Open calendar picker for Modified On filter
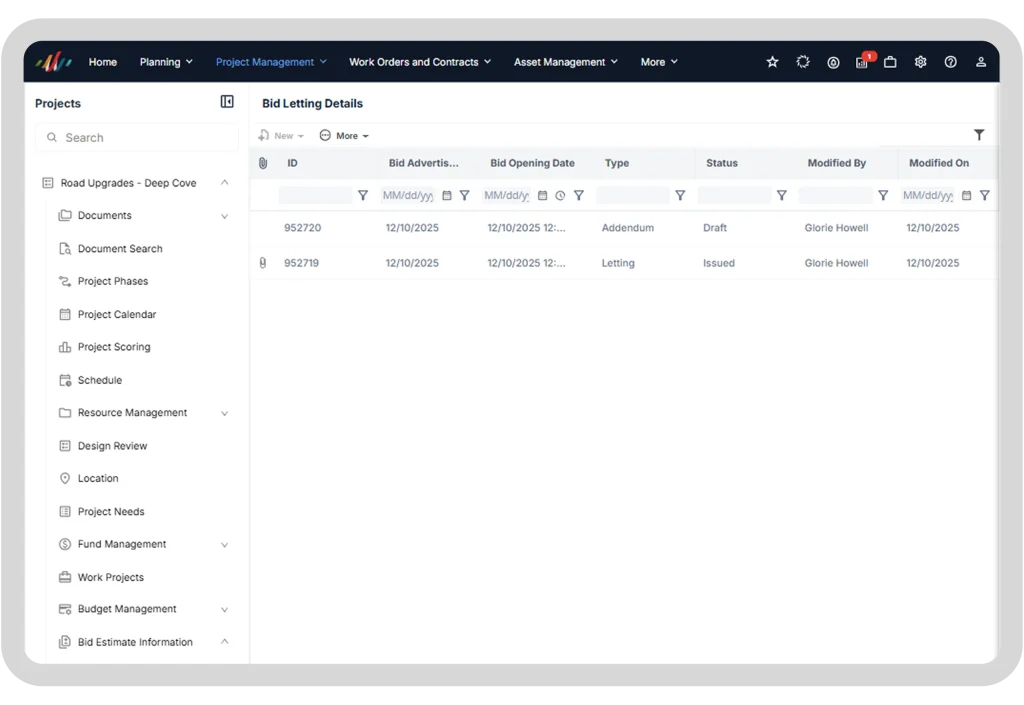The height and width of the screenshot is (705, 1024). coord(967,195)
